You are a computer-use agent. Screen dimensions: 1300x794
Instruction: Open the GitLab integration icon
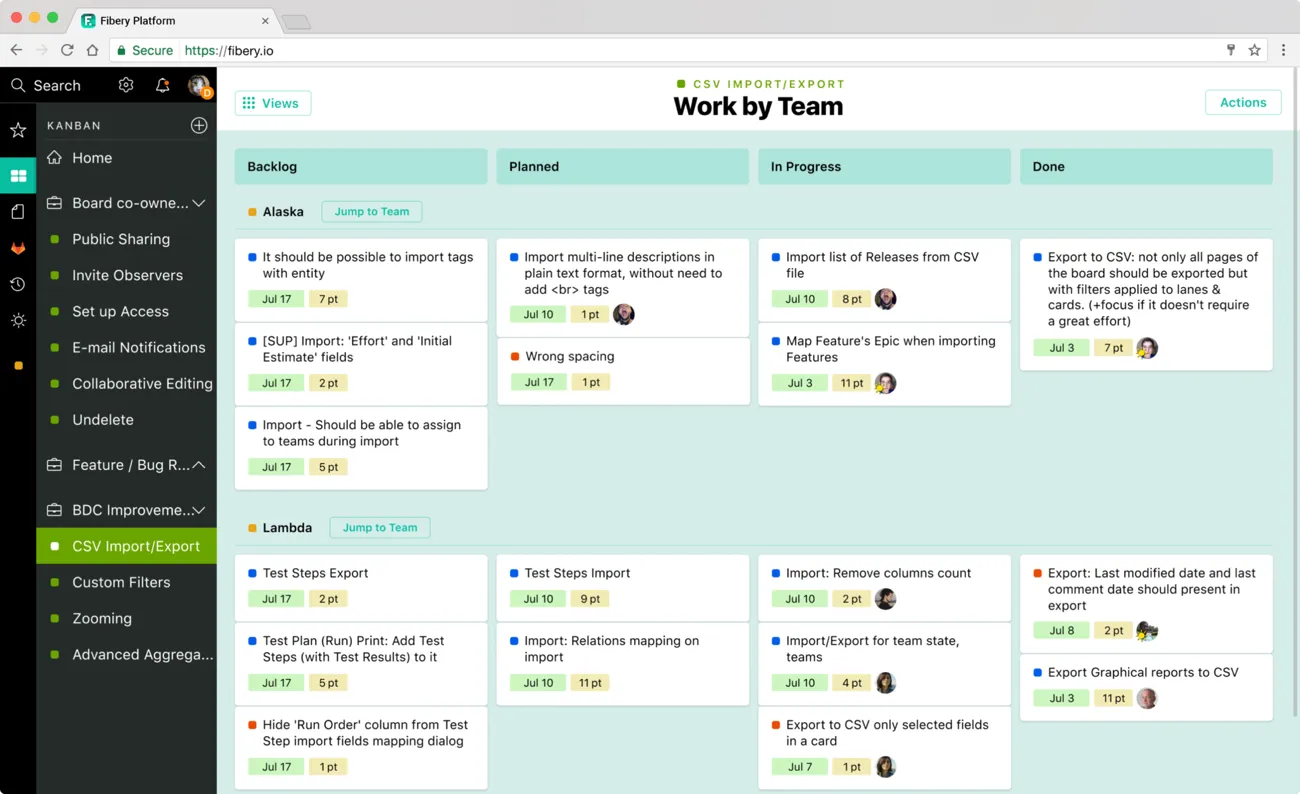click(17, 248)
